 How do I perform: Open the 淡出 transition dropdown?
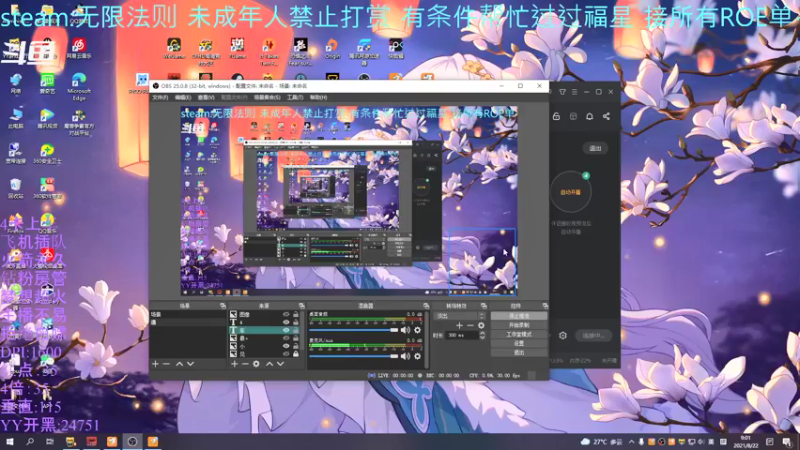[459, 316]
